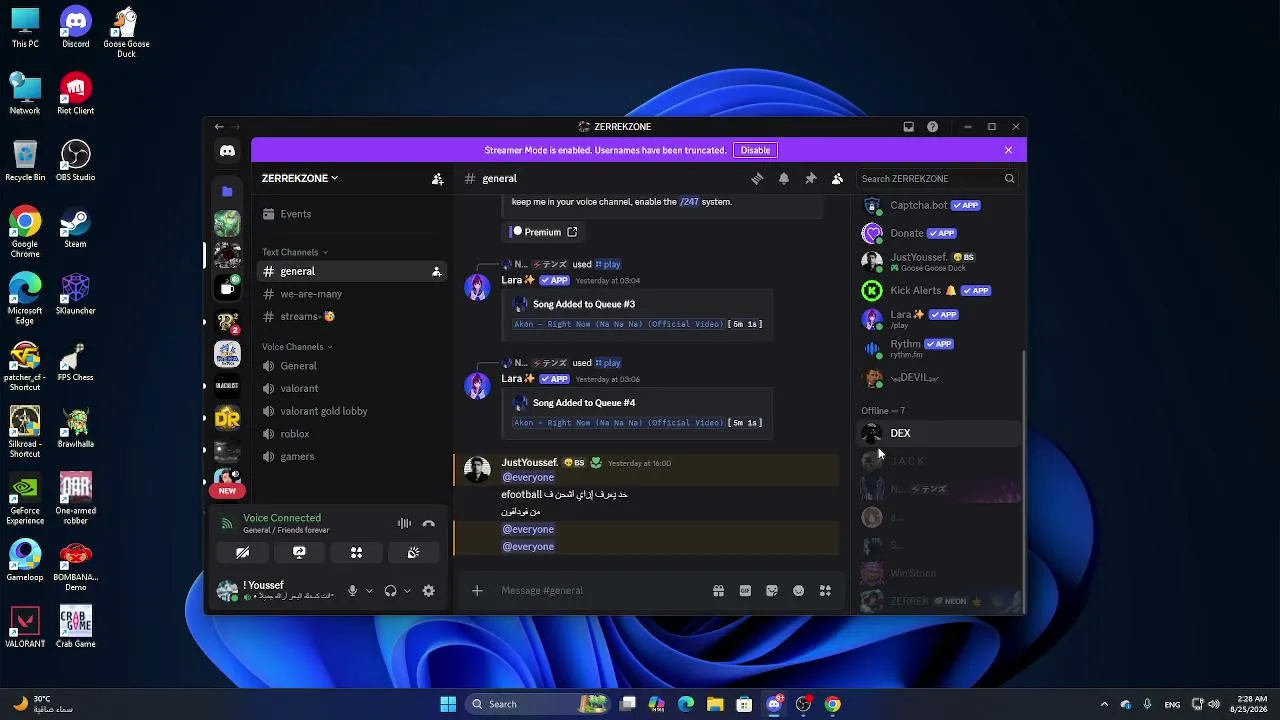Screen dimensions: 1280x720
Task: Join the gamers voice channel
Action: pos(352,457)
